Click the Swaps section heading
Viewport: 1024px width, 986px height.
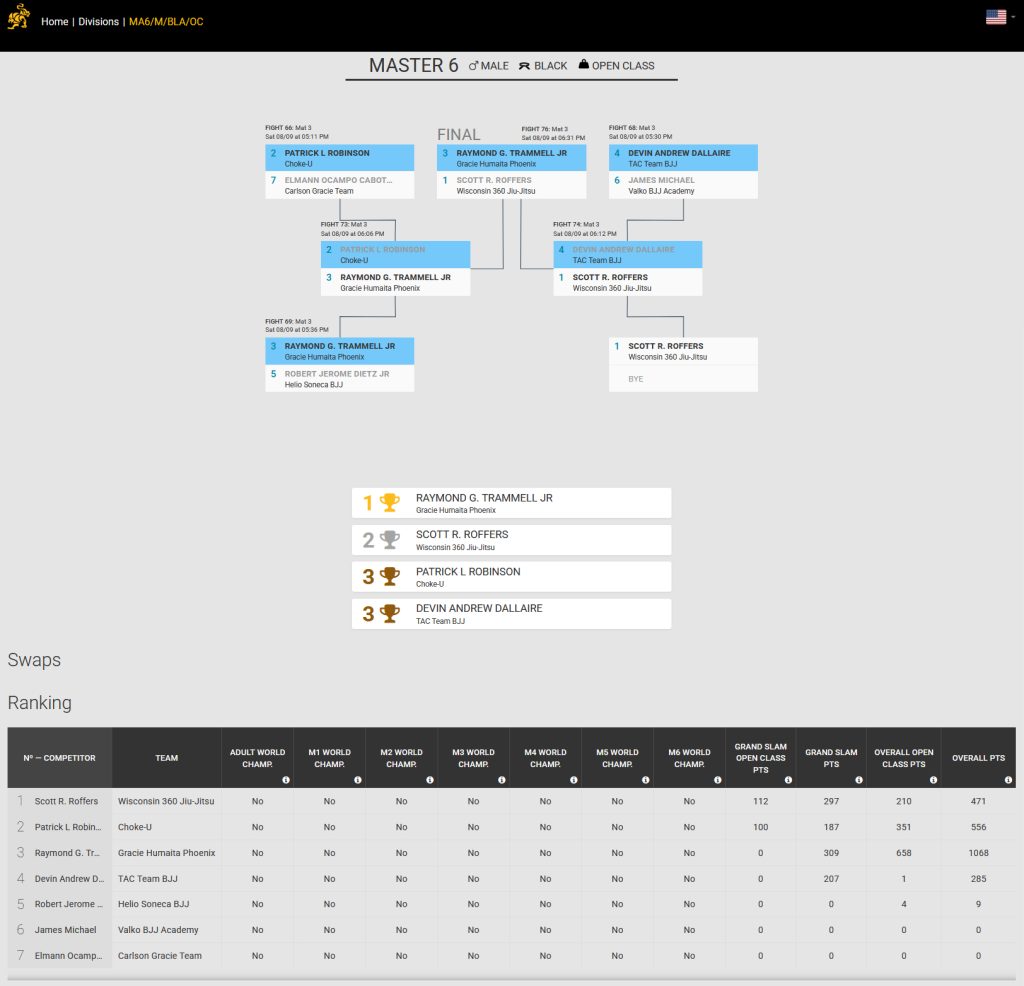(x=34, y=660)
